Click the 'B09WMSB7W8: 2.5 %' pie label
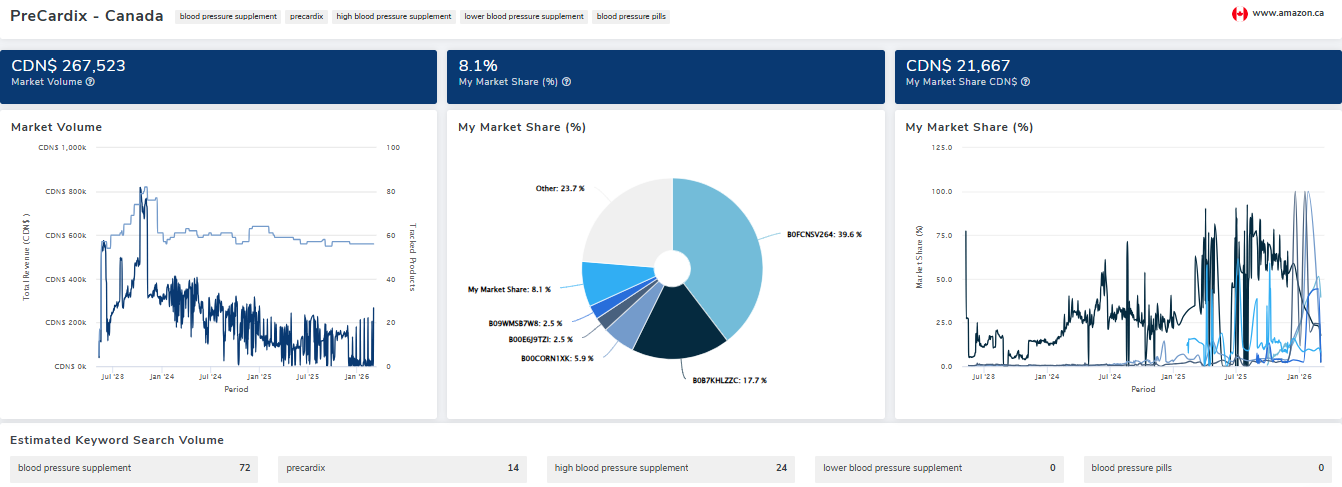1342x487 pixels. [x=525, y=323]
